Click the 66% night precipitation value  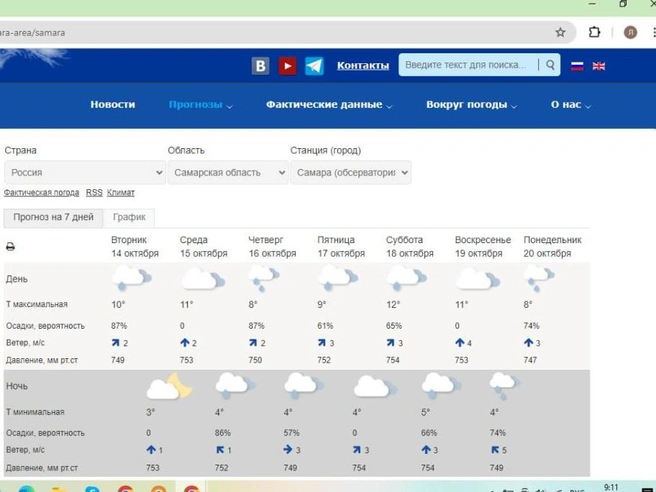429,433
